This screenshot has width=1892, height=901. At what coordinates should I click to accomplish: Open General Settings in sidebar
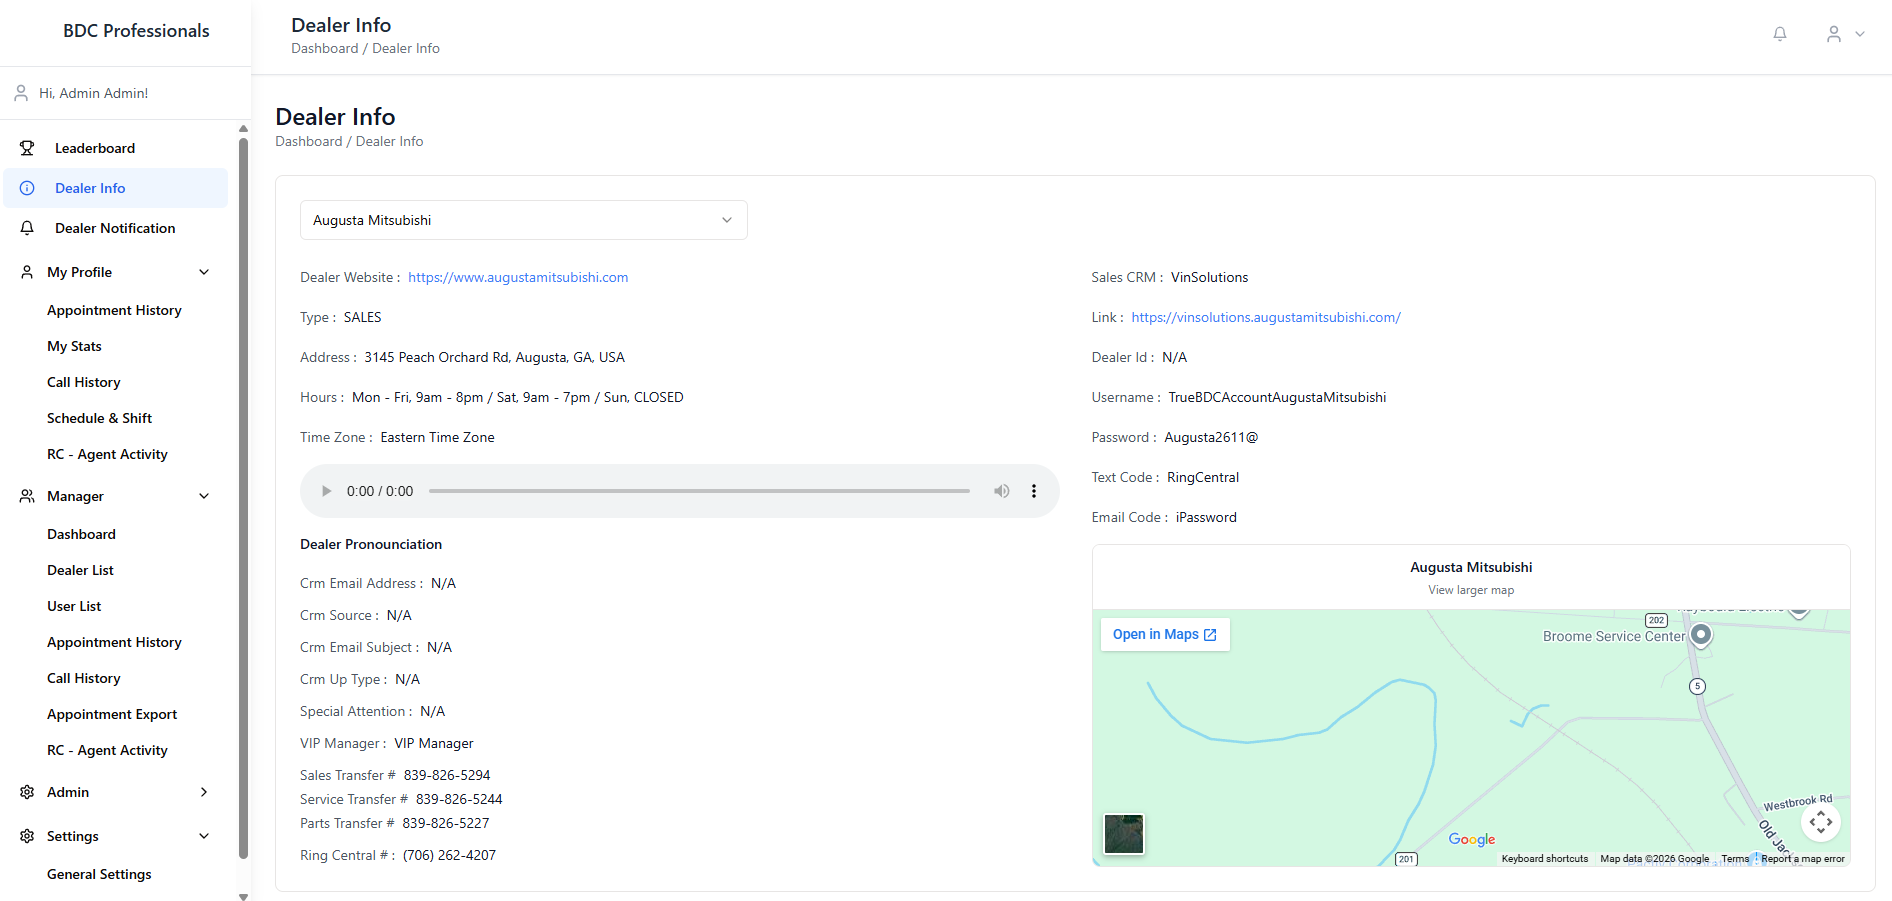pyautogui.click(x=99, y=874)
